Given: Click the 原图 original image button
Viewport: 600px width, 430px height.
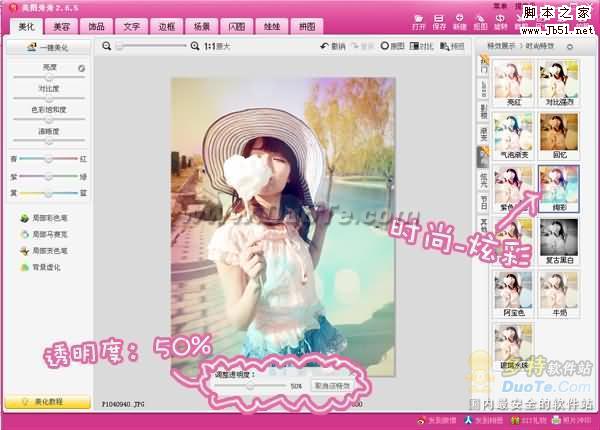Looking at the screenshot, I should [x=392, y=46].
